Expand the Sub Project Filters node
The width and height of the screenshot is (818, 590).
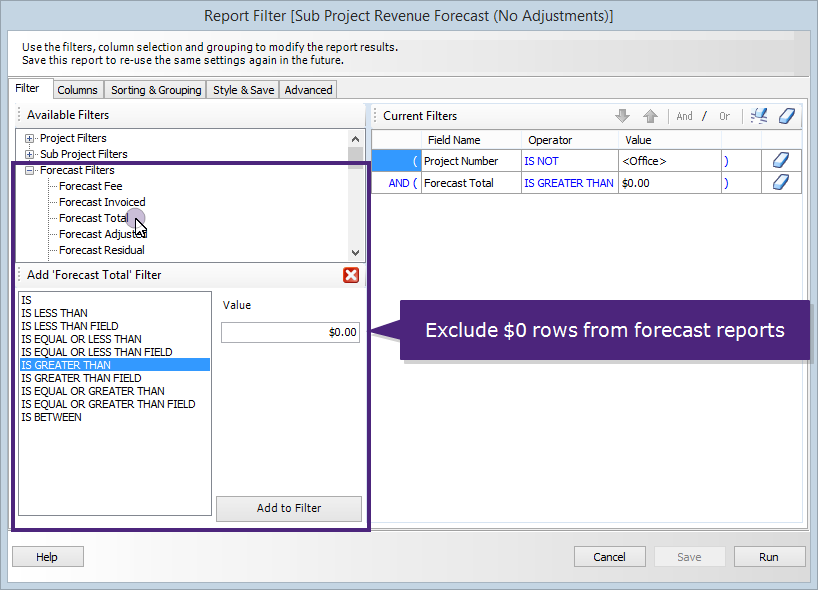click(x=30, y=154)
